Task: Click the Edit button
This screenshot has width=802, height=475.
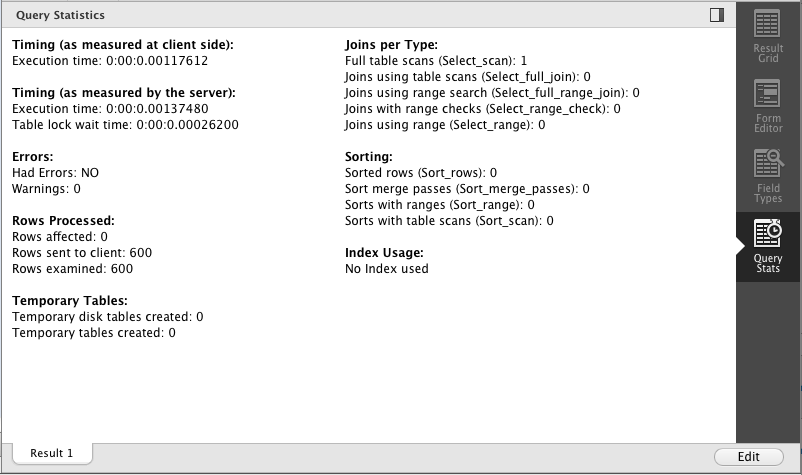Action: point(748,457)
